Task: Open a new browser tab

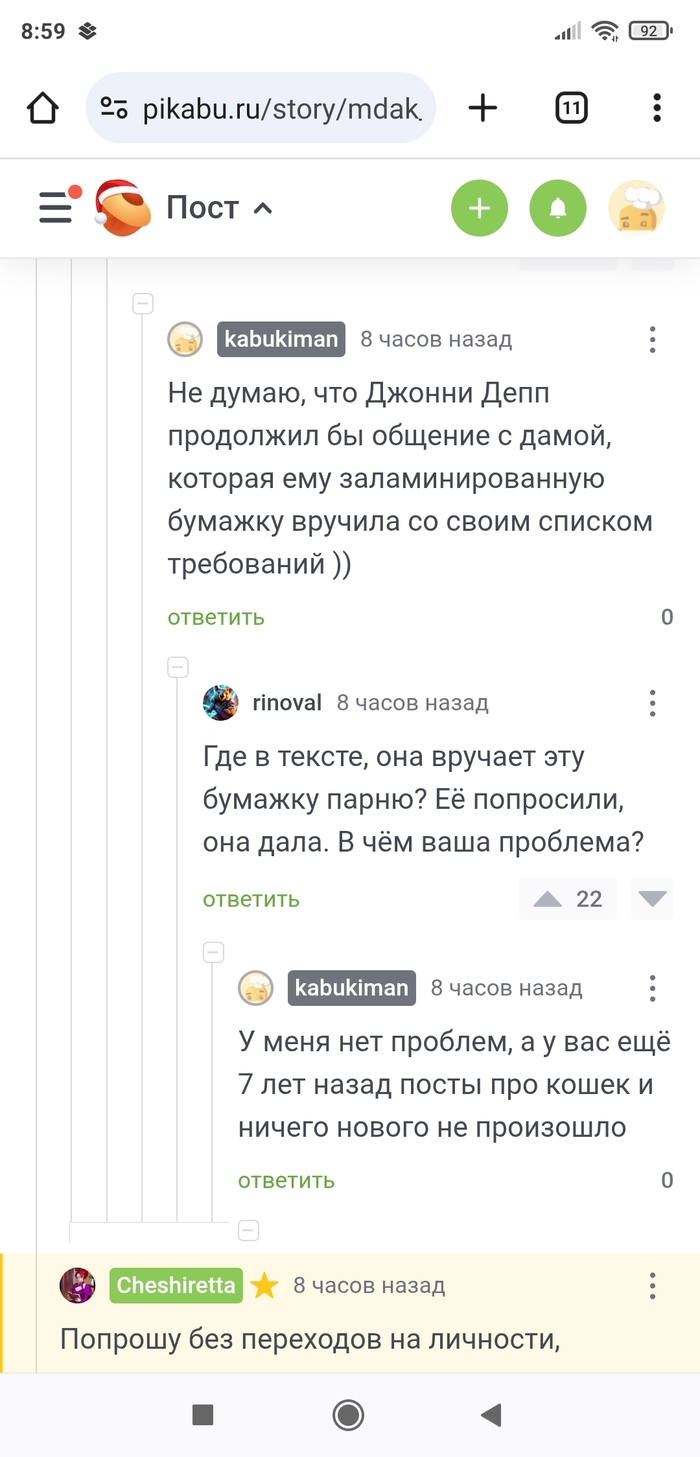Action: (x=482, y=108)
